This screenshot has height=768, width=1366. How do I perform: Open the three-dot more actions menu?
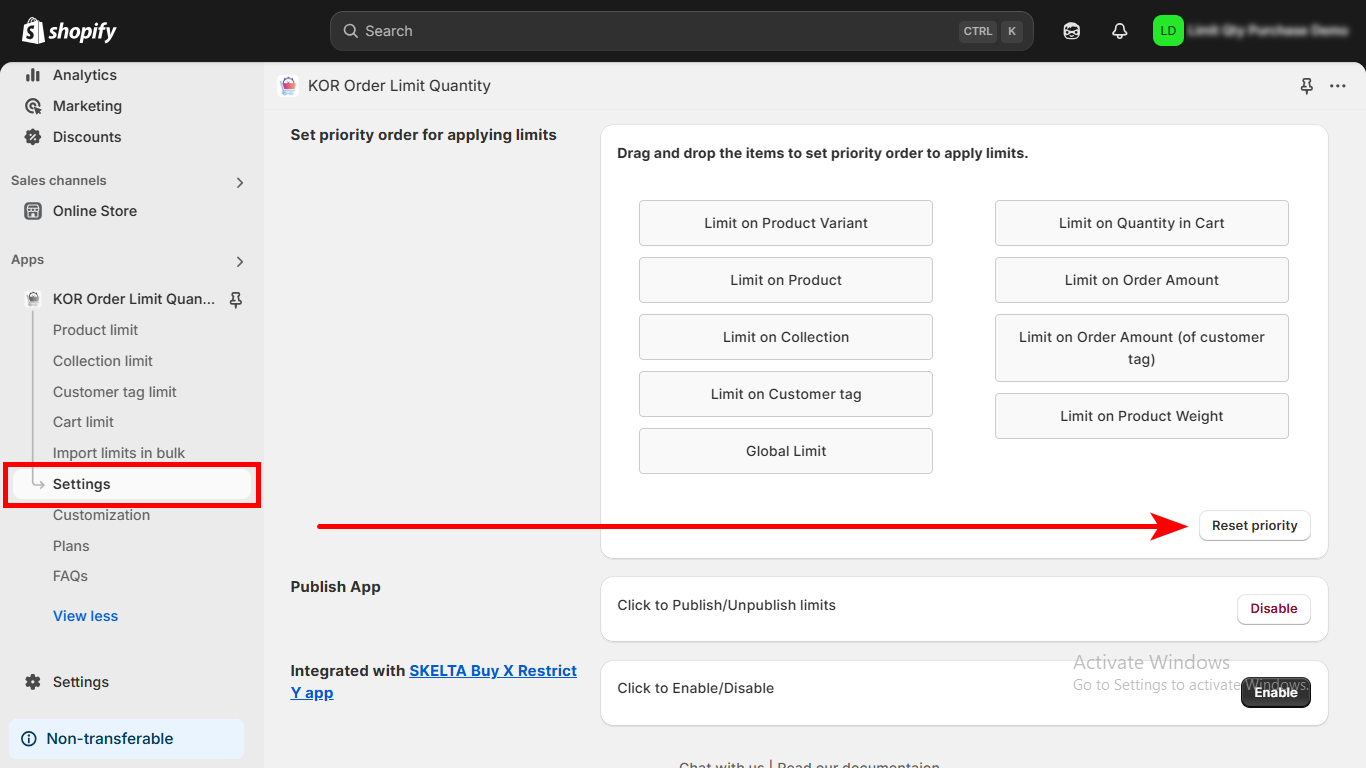[1337, 86]
